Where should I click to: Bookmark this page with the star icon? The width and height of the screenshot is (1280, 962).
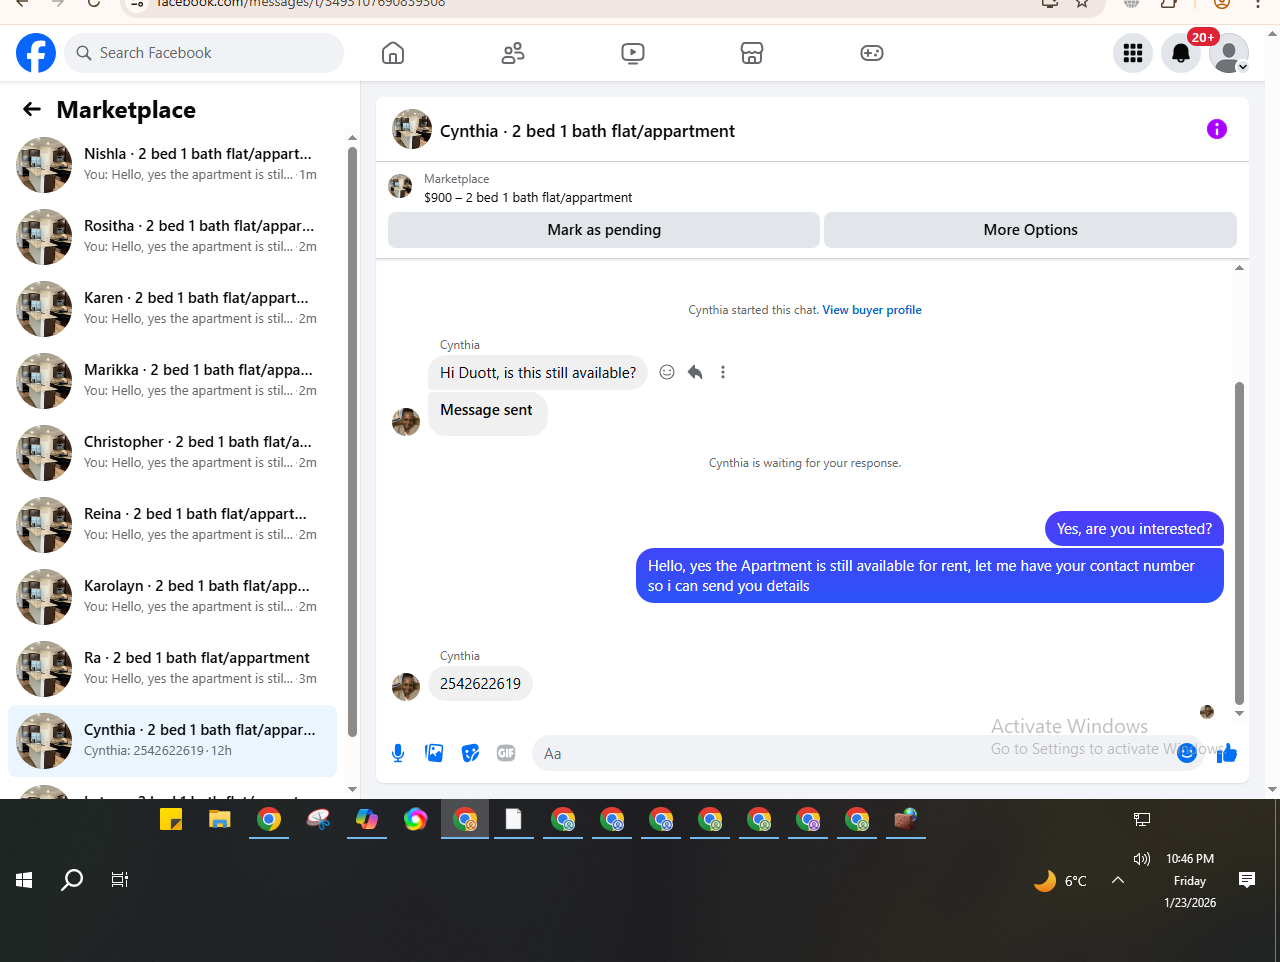[x=1082, y=3]
